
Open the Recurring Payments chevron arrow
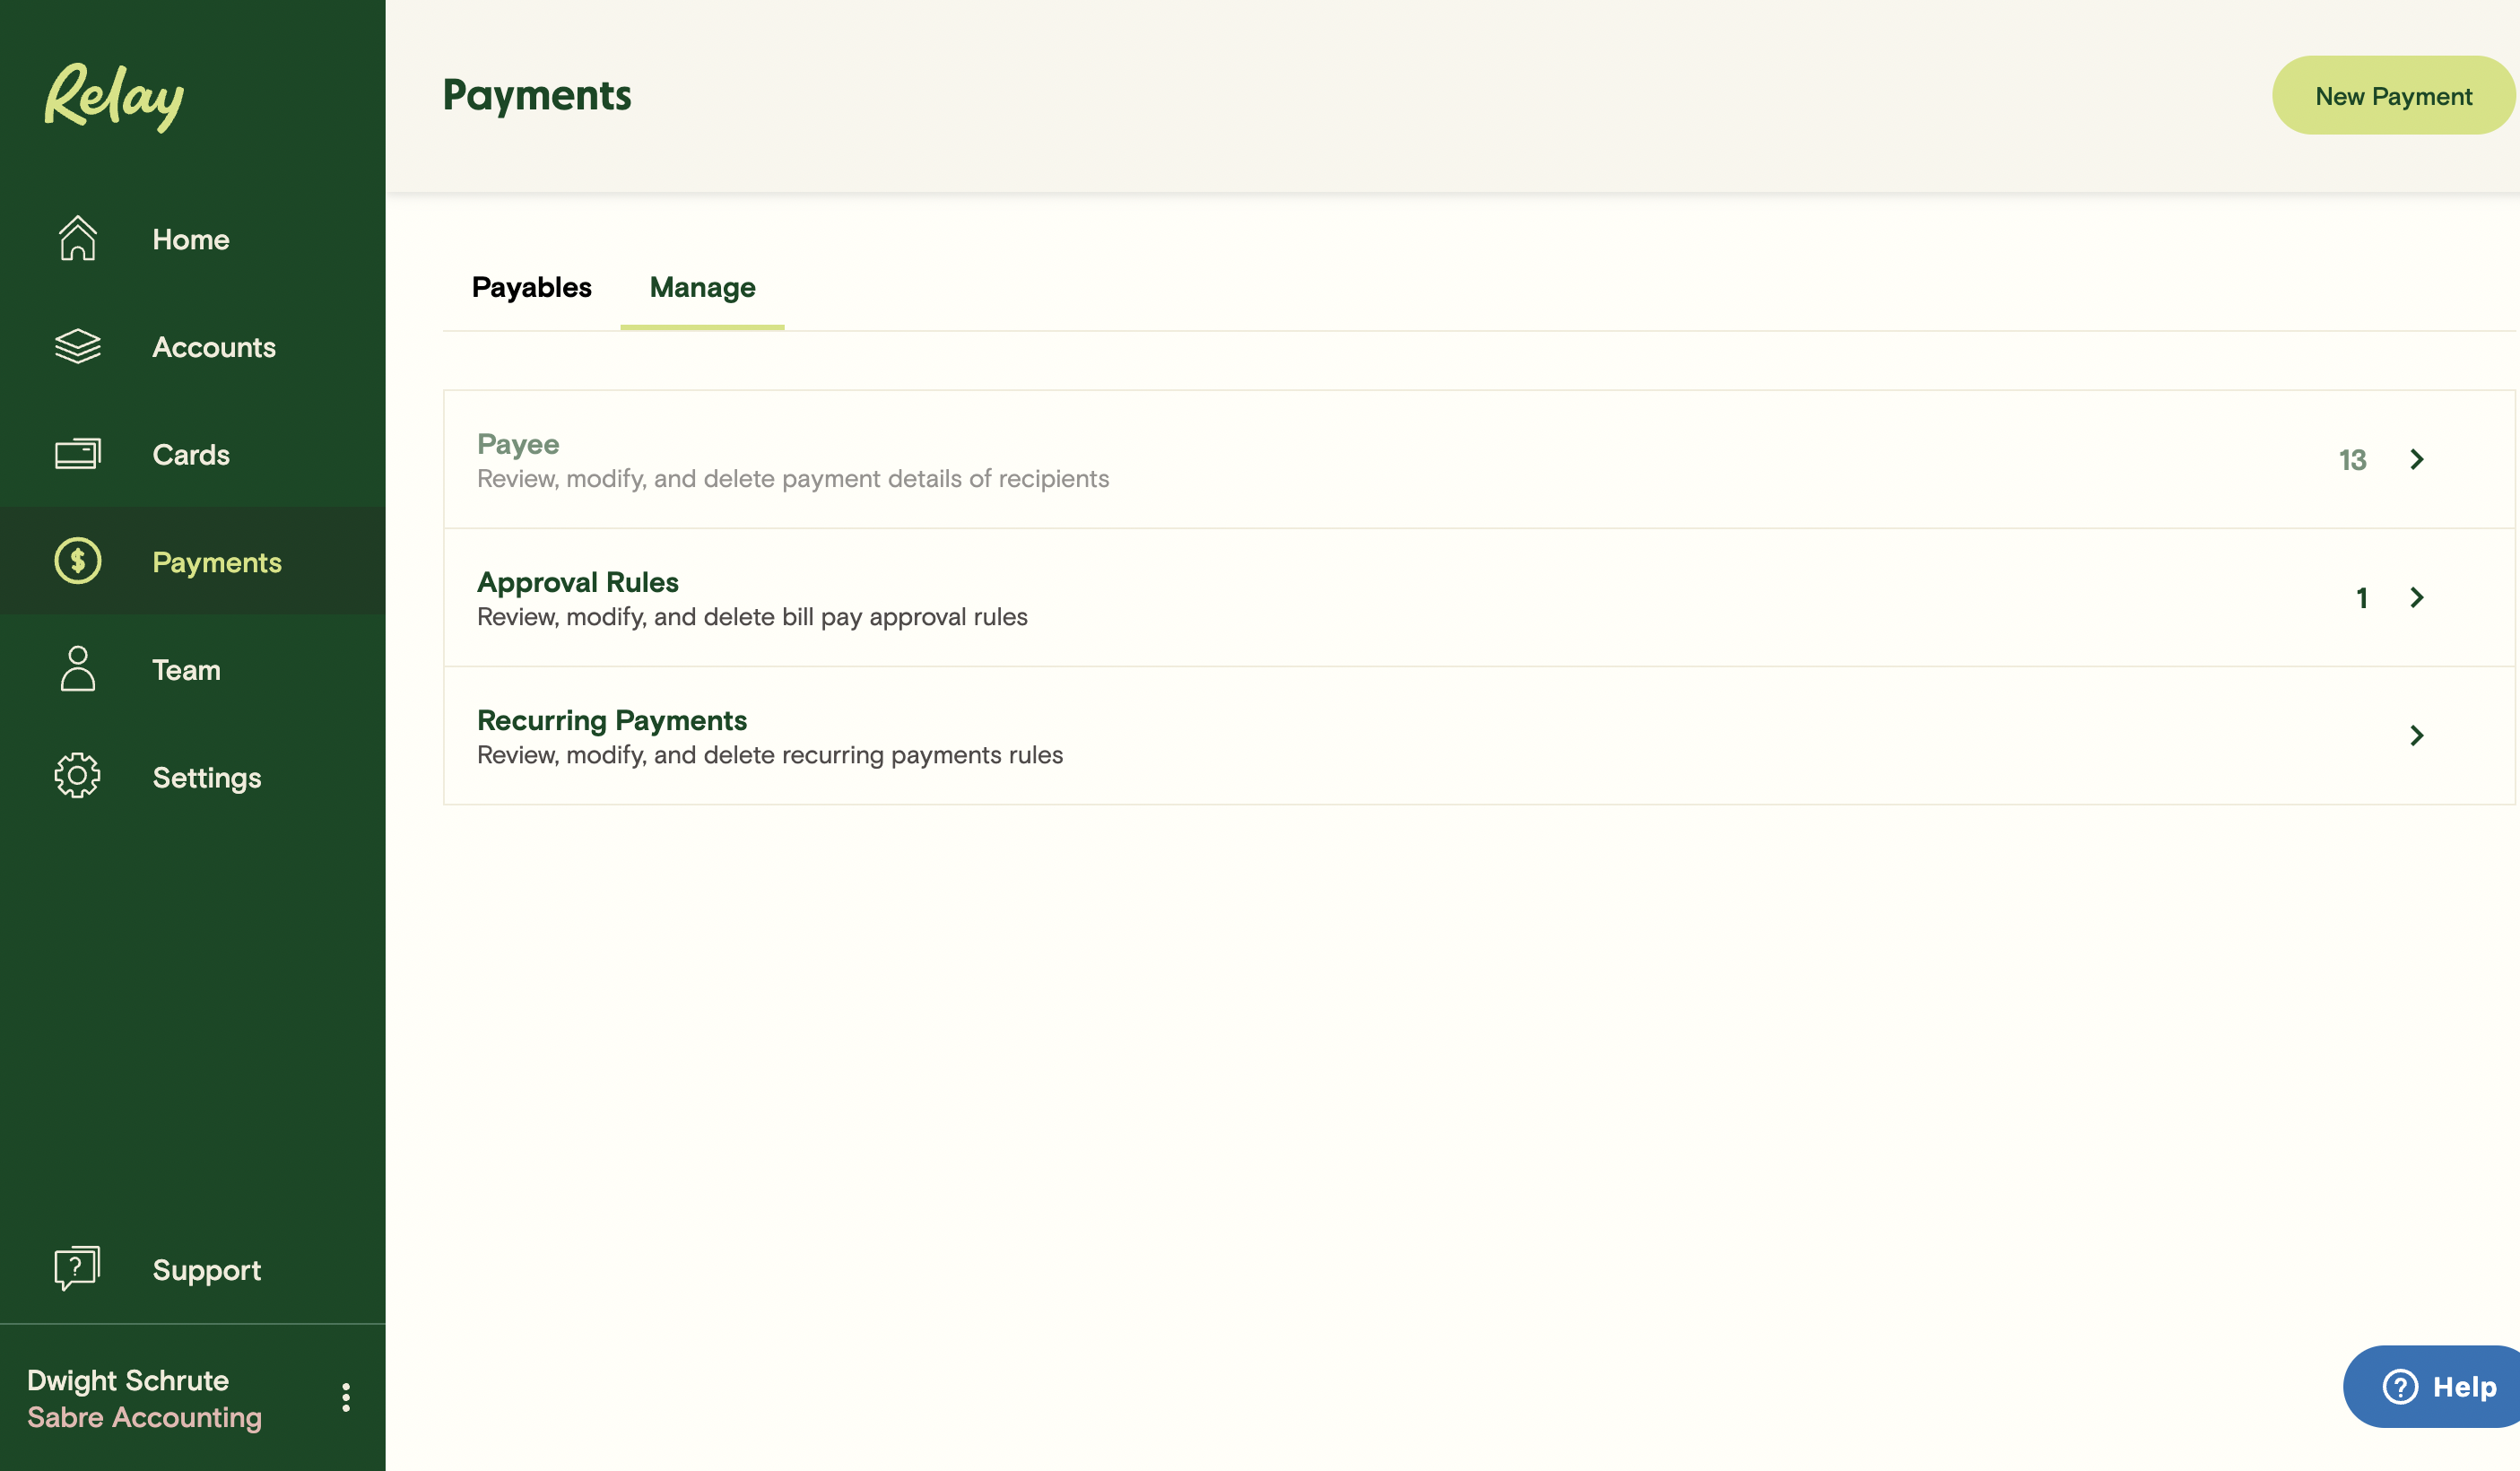[x=2416, y=735]
